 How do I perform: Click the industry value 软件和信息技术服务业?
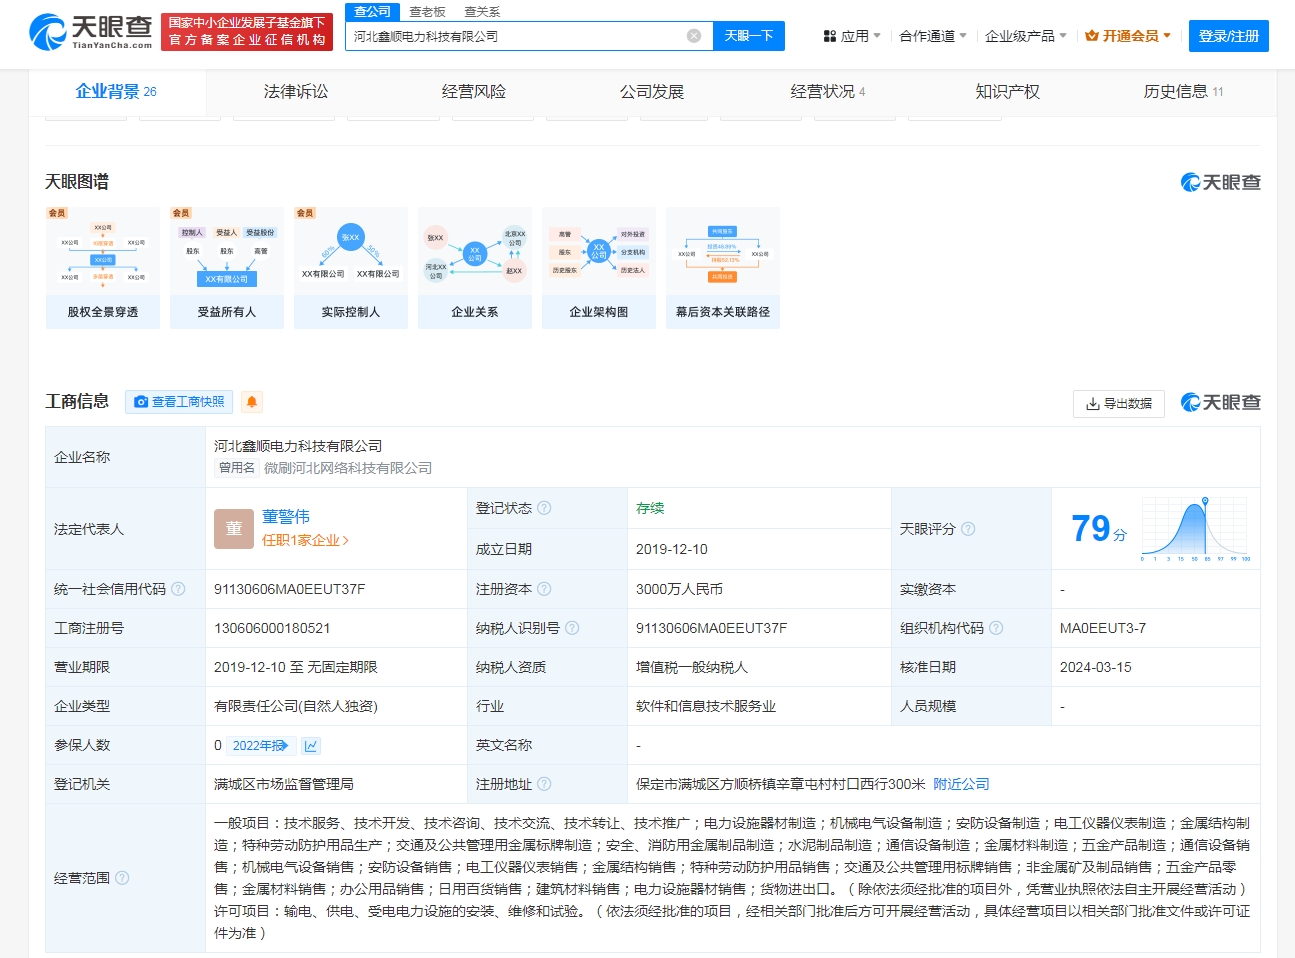tap(706, 706)
